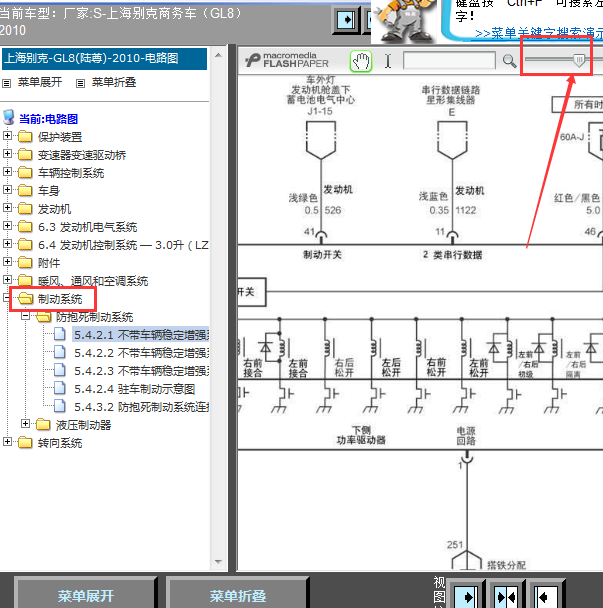The height and width of the screenshot is (608, 603).
Task: Click the 串行数据链路星形集线器 label
Action: (x=451, y=95)
